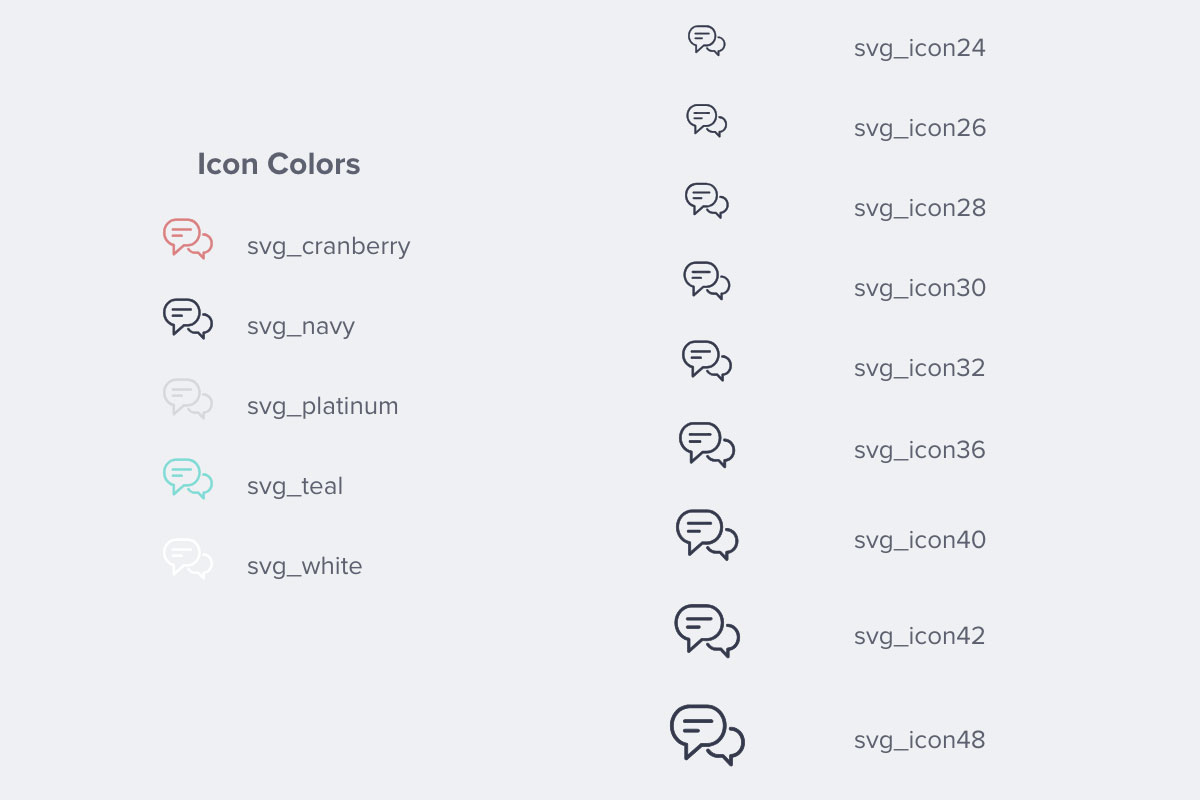Click the chat icon beside svg_icon32
1200x800 pixels.
(707, 361)
